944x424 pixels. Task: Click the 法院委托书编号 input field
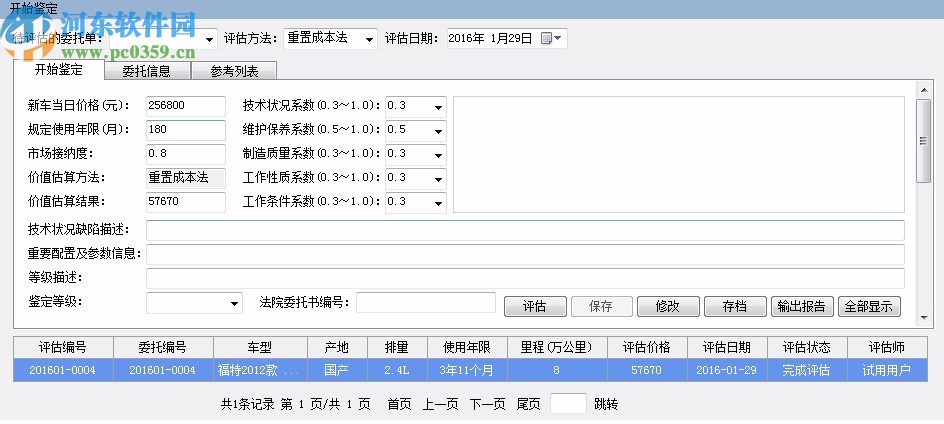pos(426,302)
